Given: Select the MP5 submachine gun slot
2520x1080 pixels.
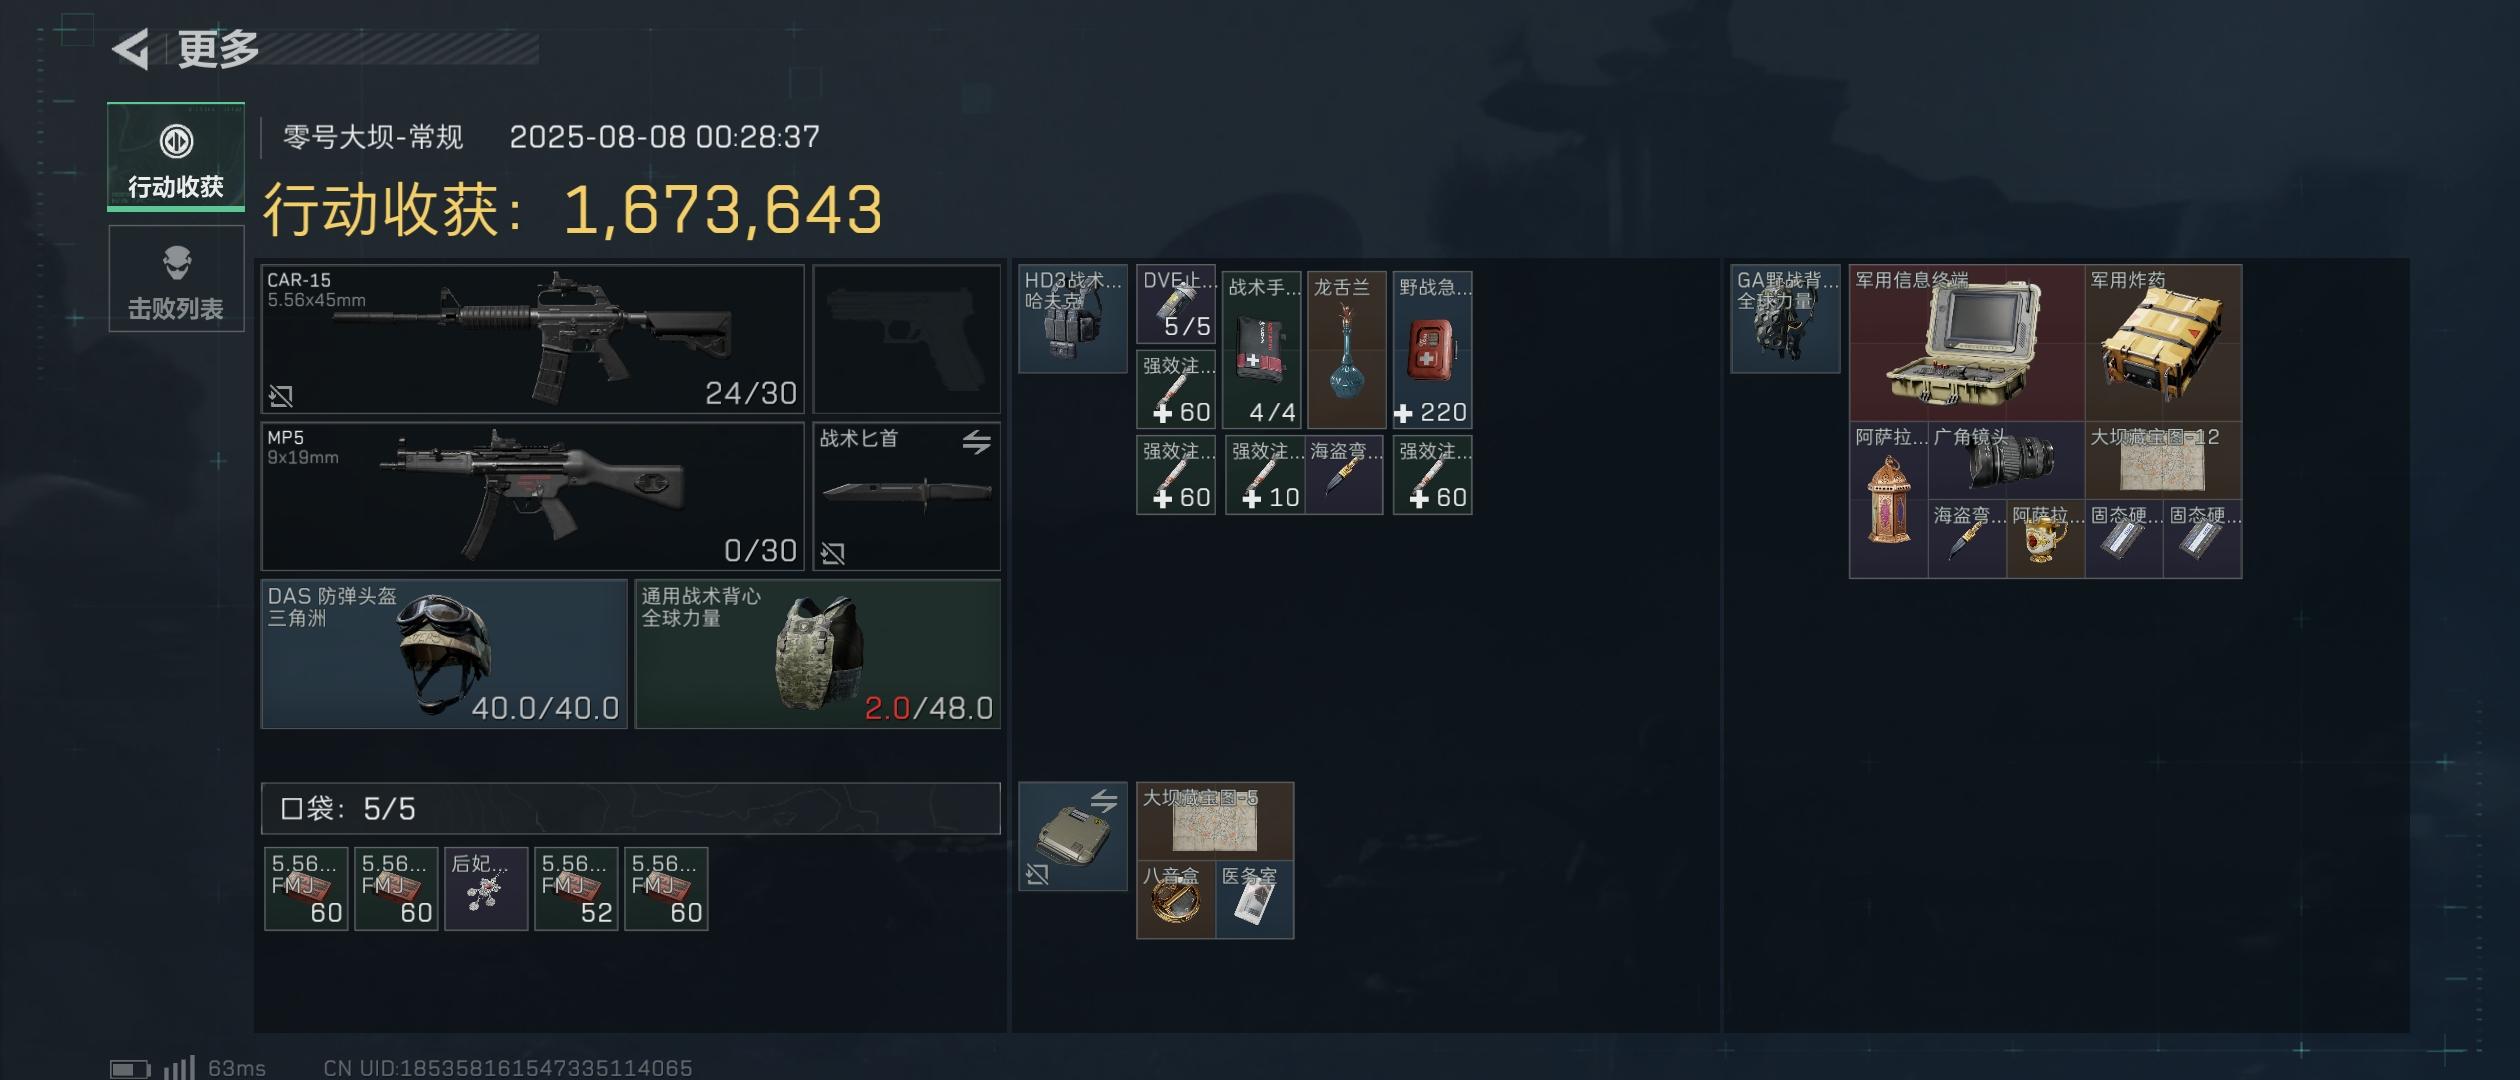Looking at the screenshot, I should point(532,496).
